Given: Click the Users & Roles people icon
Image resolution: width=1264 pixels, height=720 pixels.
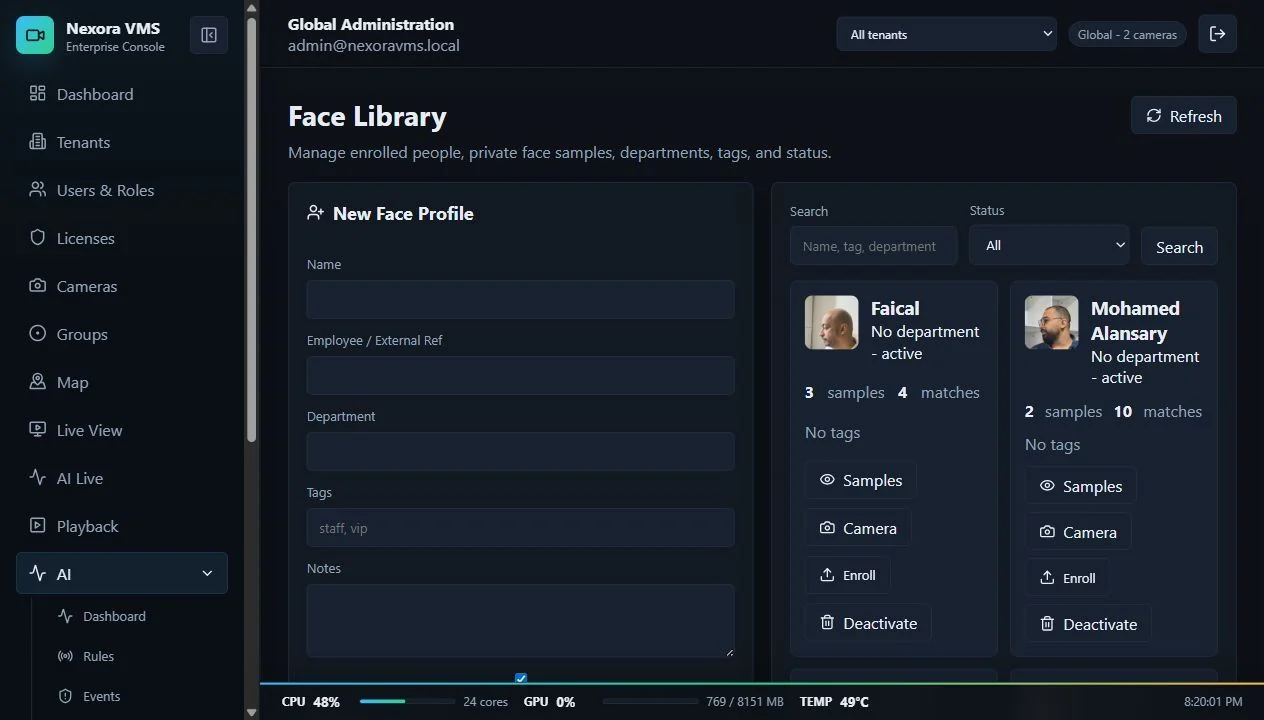Looking at the screenshot, I should (x=38, y=190).
